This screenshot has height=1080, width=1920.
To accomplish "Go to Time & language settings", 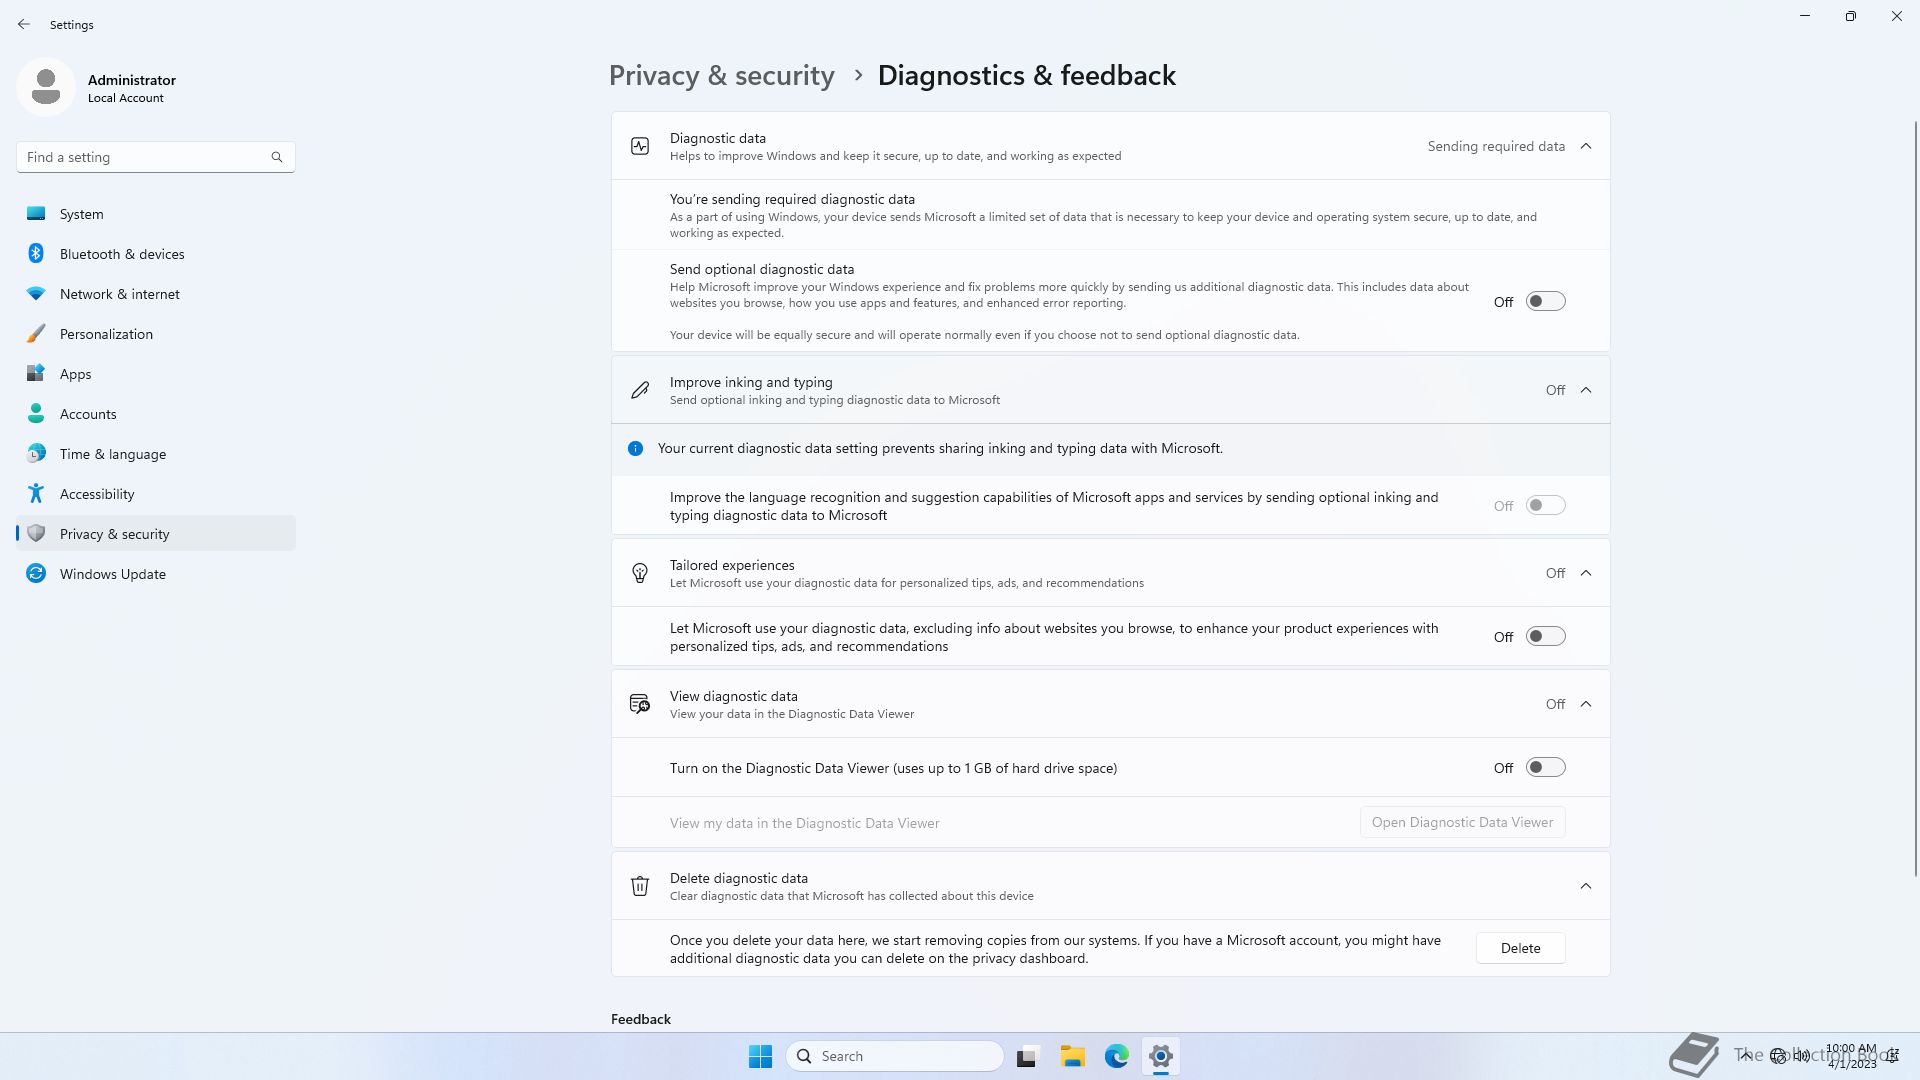I will 156,454.
